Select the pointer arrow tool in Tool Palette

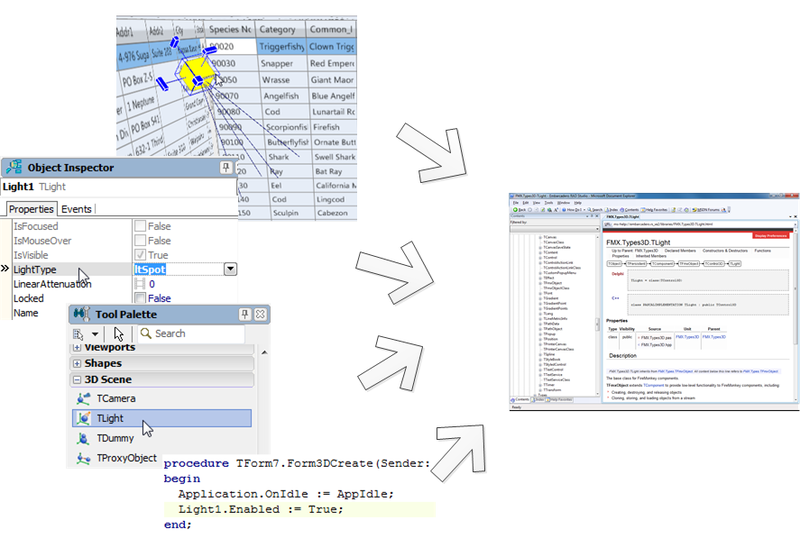click(x=119, y=334)
